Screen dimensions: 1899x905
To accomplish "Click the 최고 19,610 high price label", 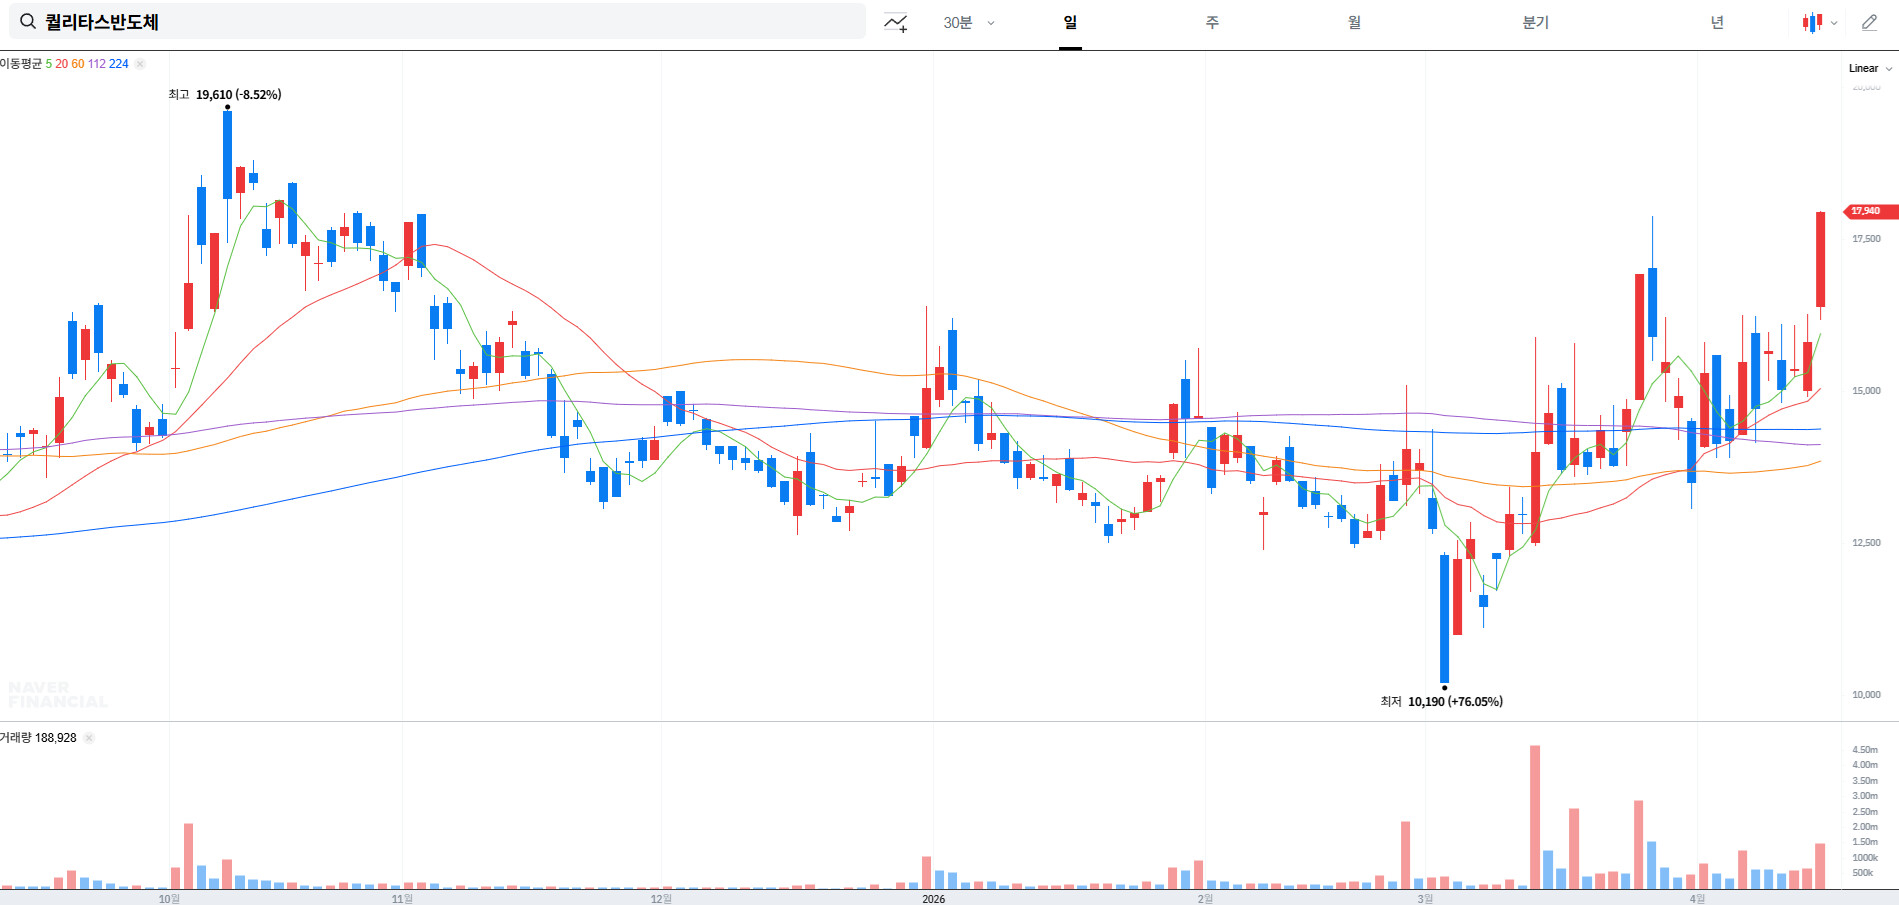I will coord(225,95).
